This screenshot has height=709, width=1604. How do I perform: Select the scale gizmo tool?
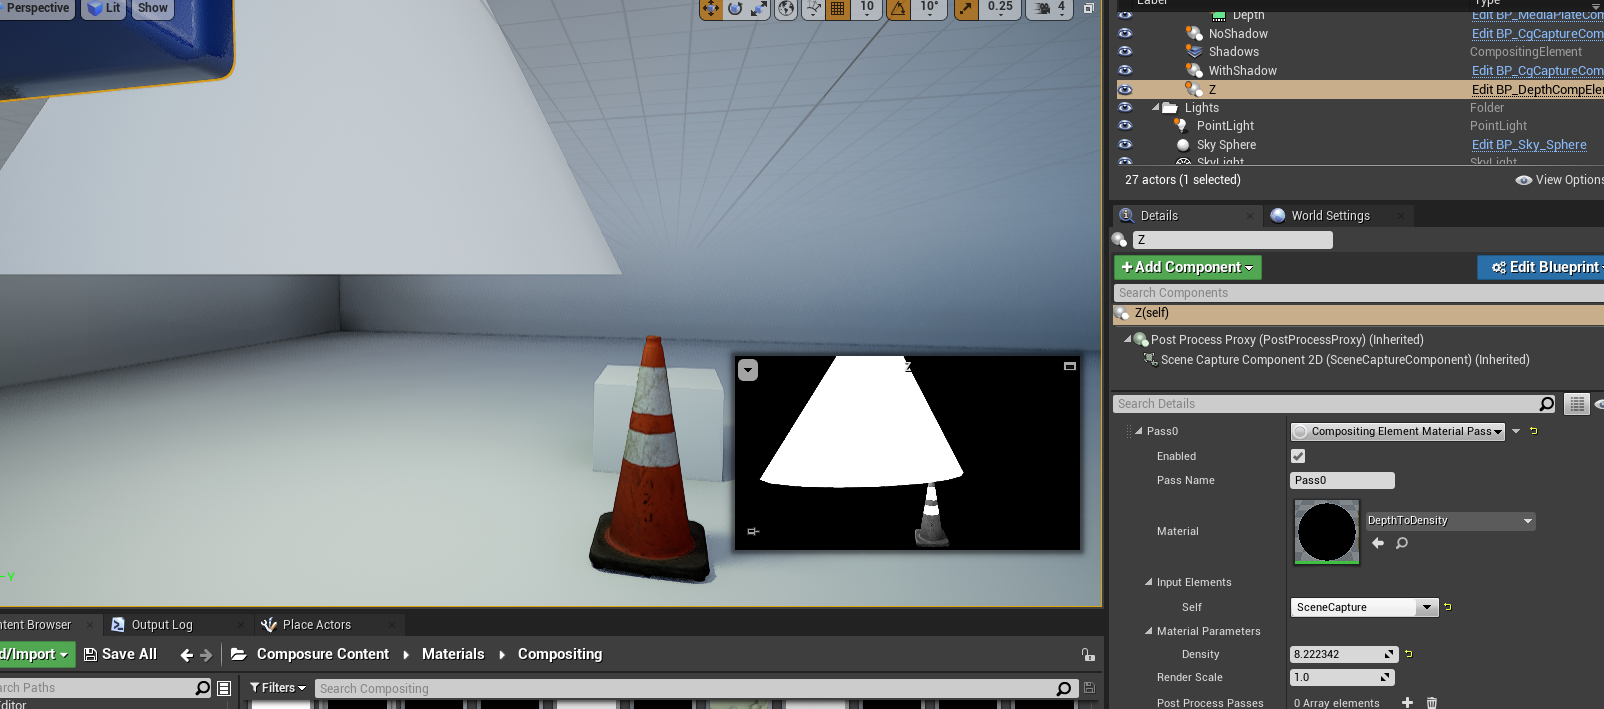[759, 8]
